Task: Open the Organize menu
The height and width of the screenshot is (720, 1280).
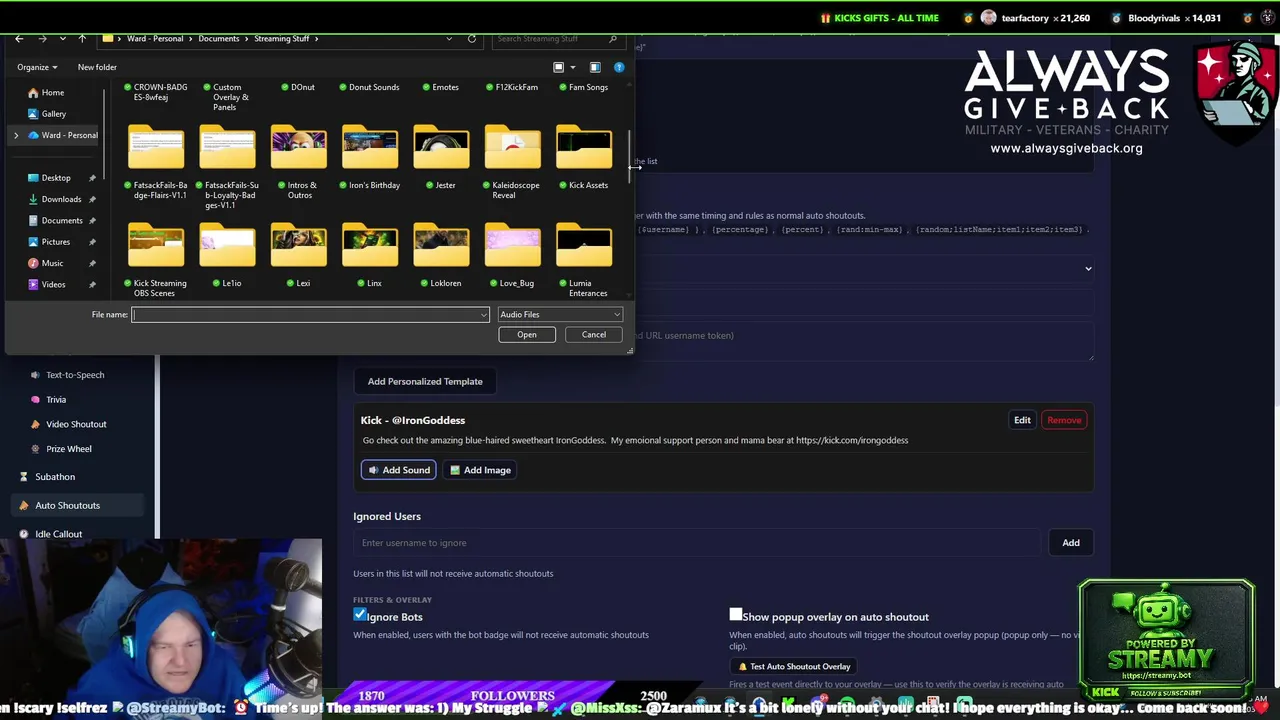Action: [x=37, y=67]
